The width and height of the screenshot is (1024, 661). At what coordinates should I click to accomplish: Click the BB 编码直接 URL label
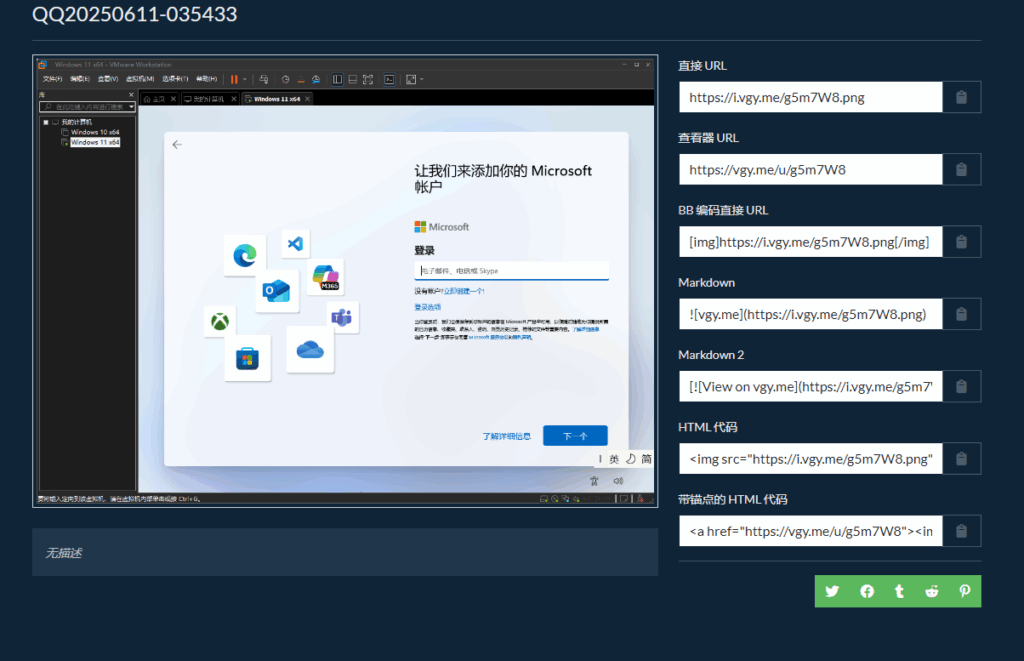(x=723, y=210)
